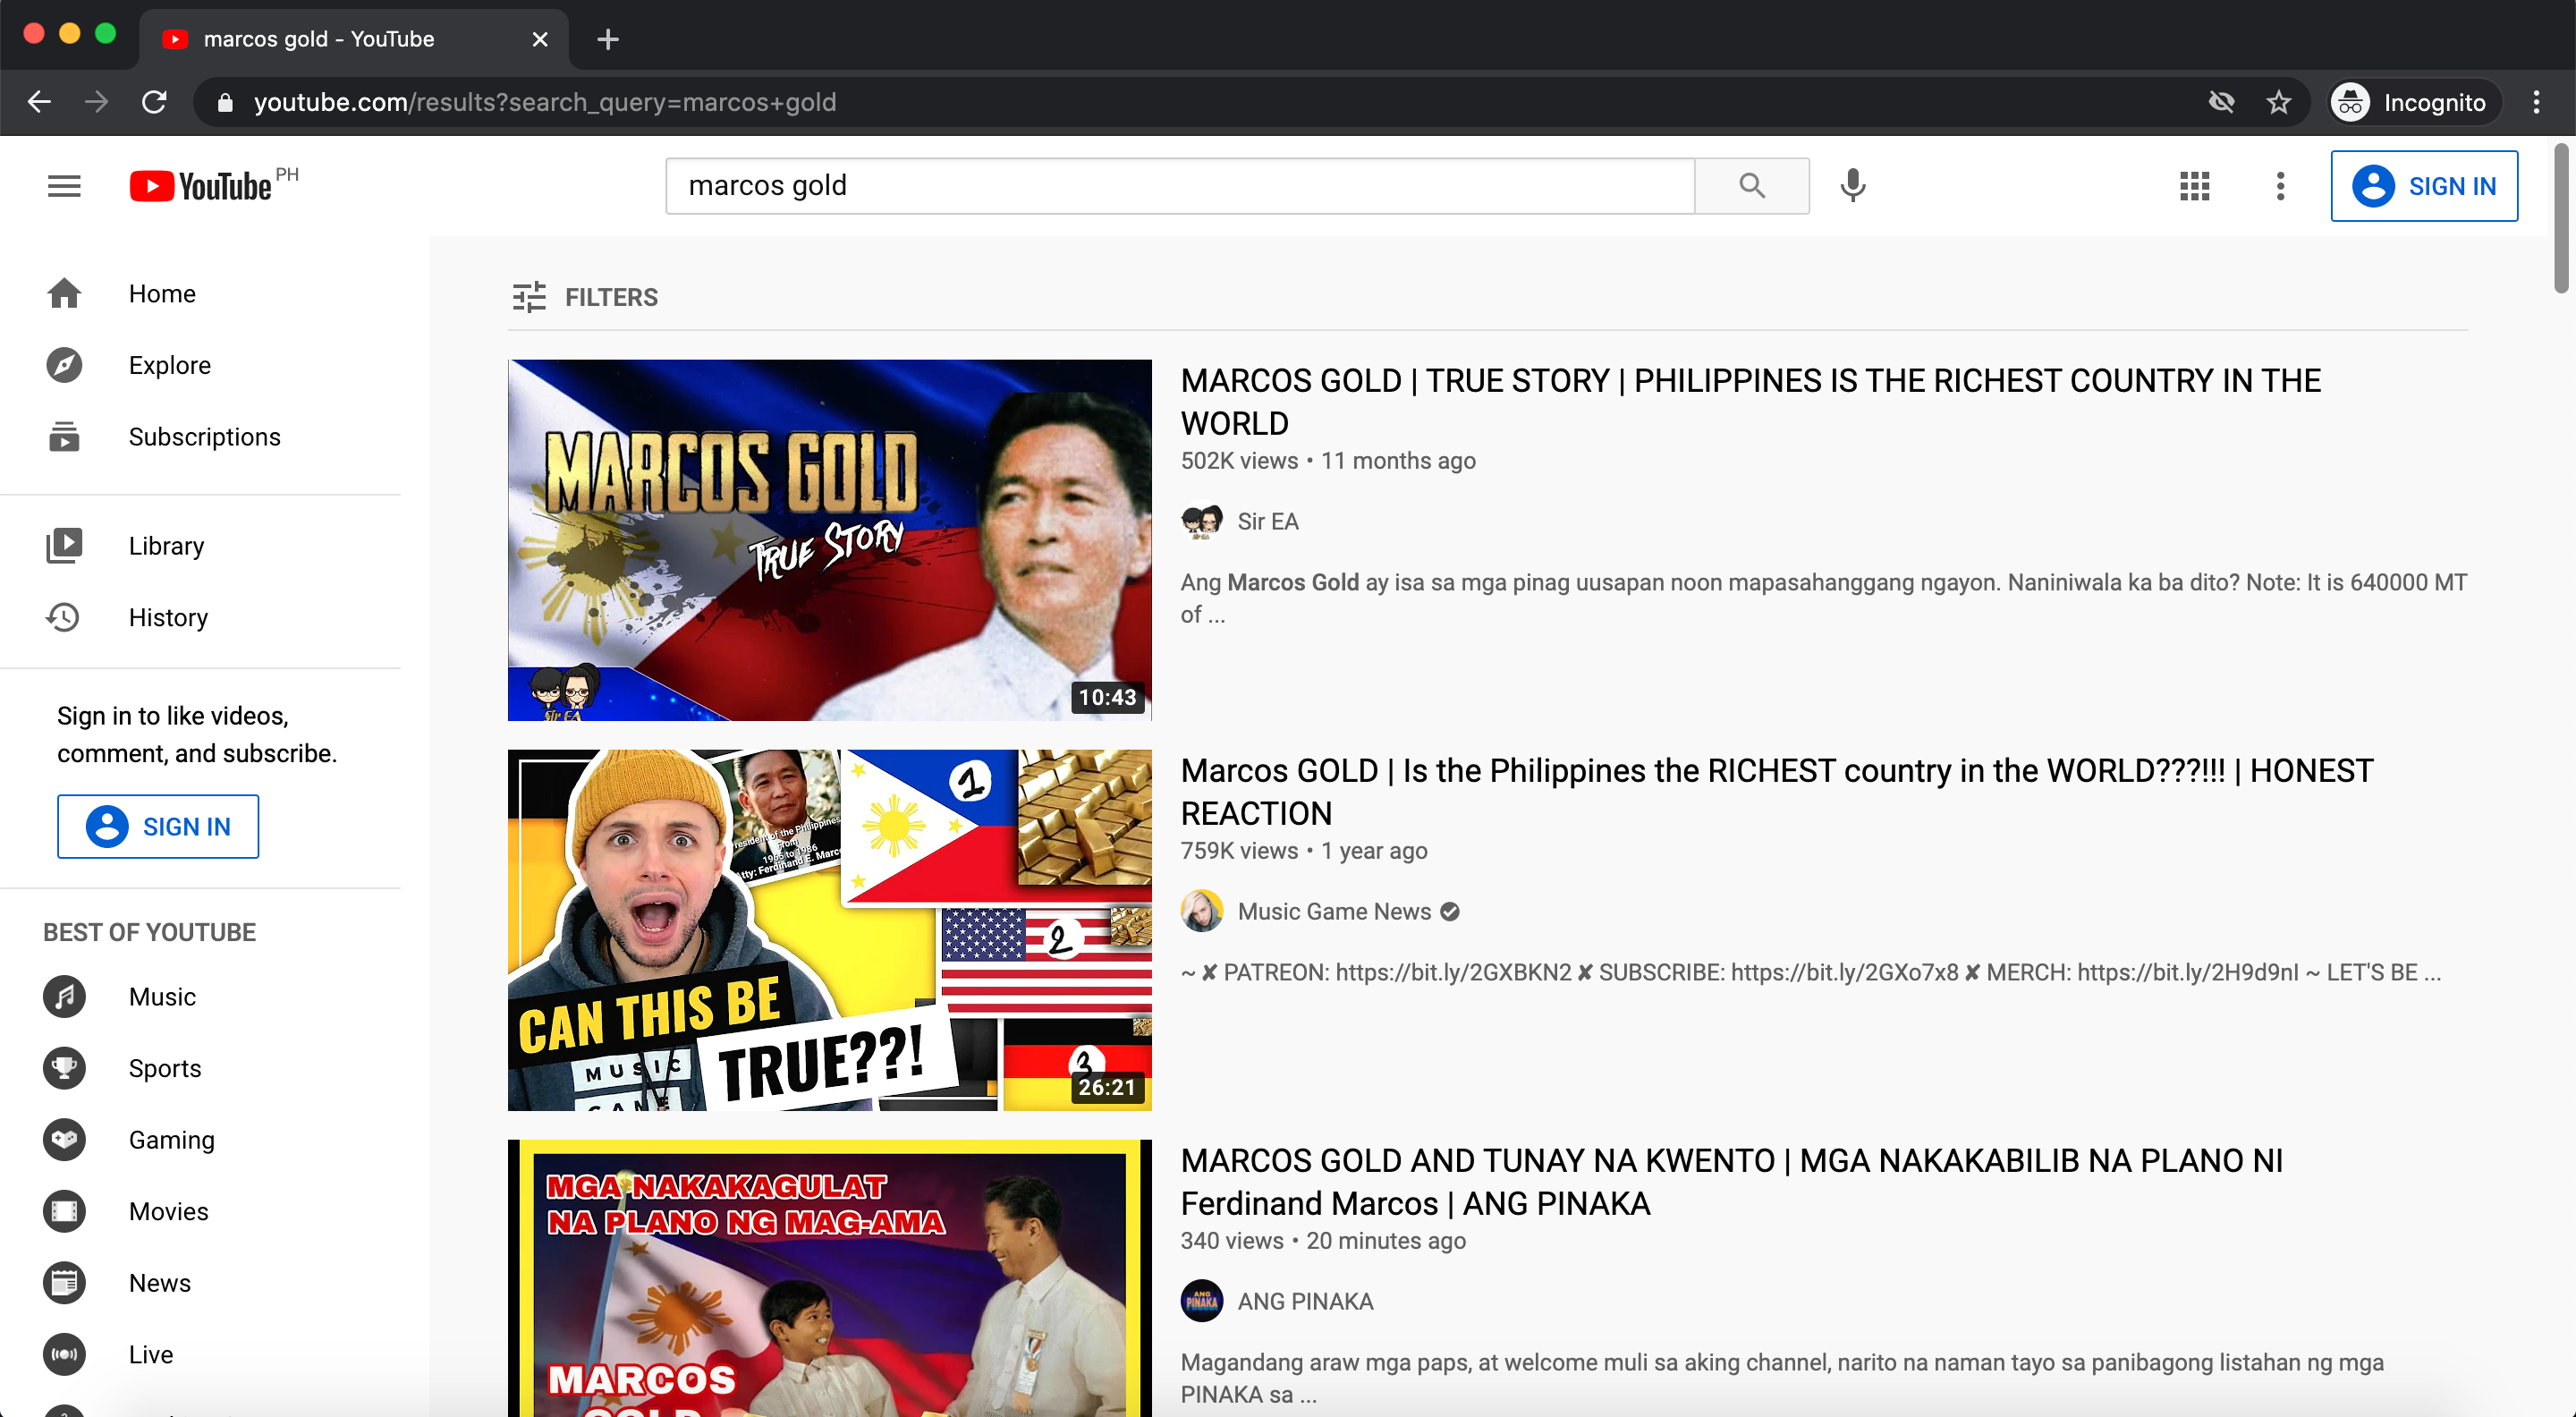Click the MGA NAKAKAGULAT NA PLANO thumbnail
This screenshot has height=1417, width=2576.
(829, 1278)
